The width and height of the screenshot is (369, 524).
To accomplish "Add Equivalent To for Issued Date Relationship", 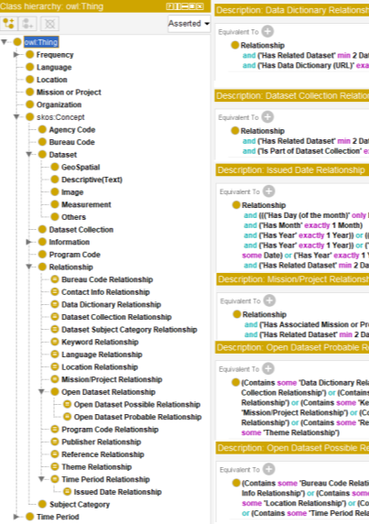I will tap(269, 191).
